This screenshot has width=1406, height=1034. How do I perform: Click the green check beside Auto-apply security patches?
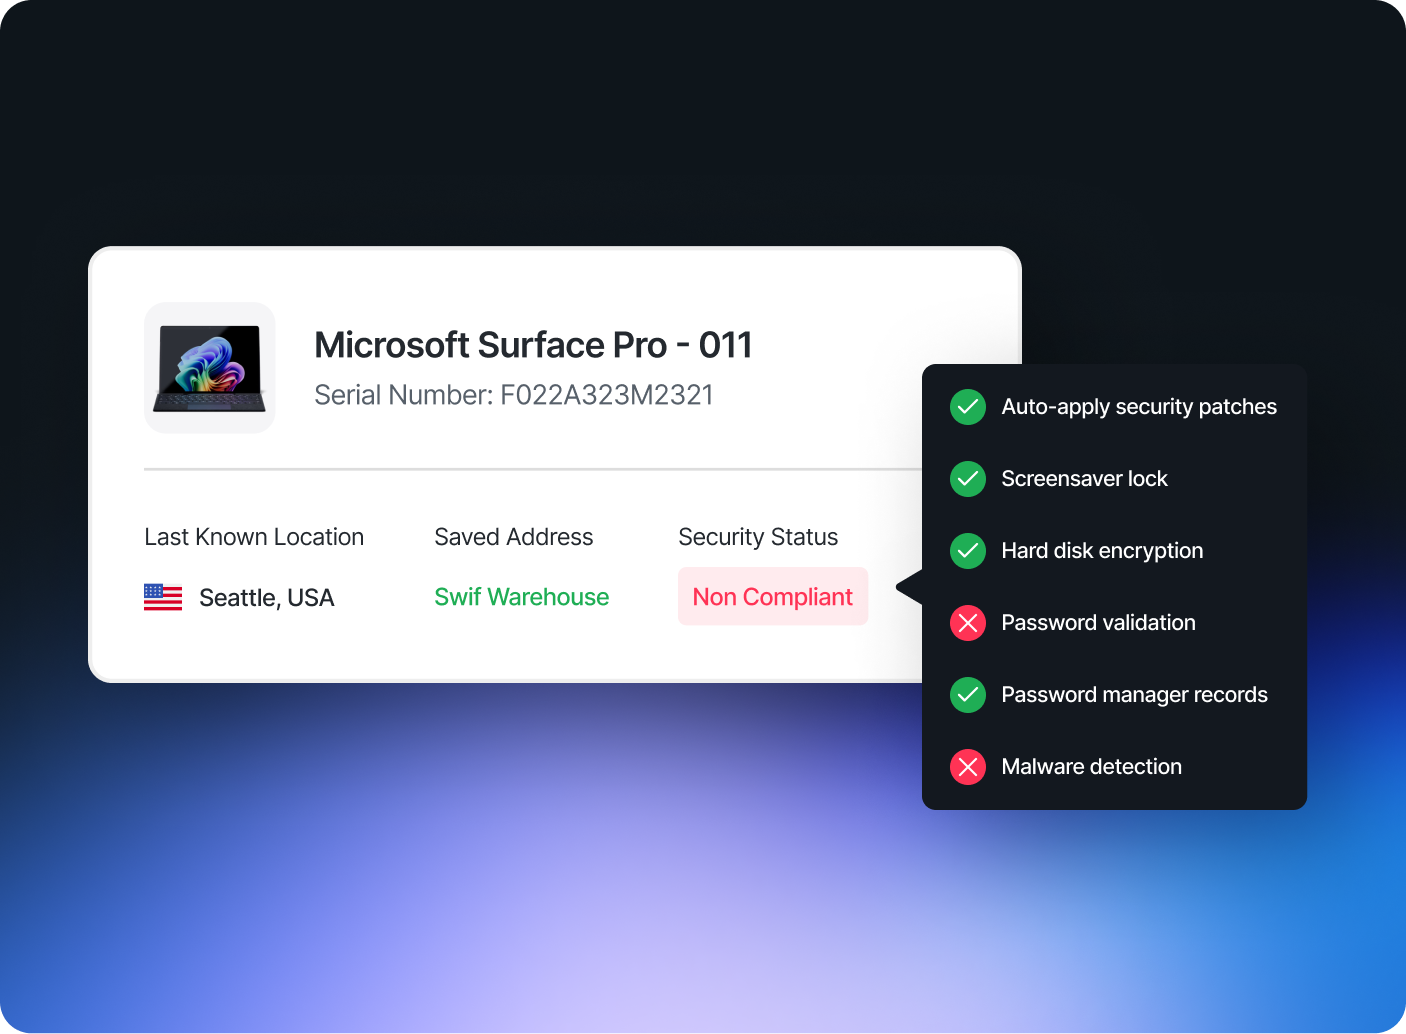click(968, 407)
